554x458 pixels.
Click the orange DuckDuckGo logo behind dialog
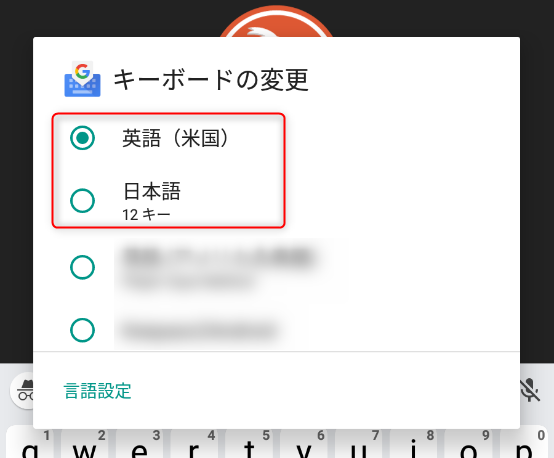click(276, 21)
